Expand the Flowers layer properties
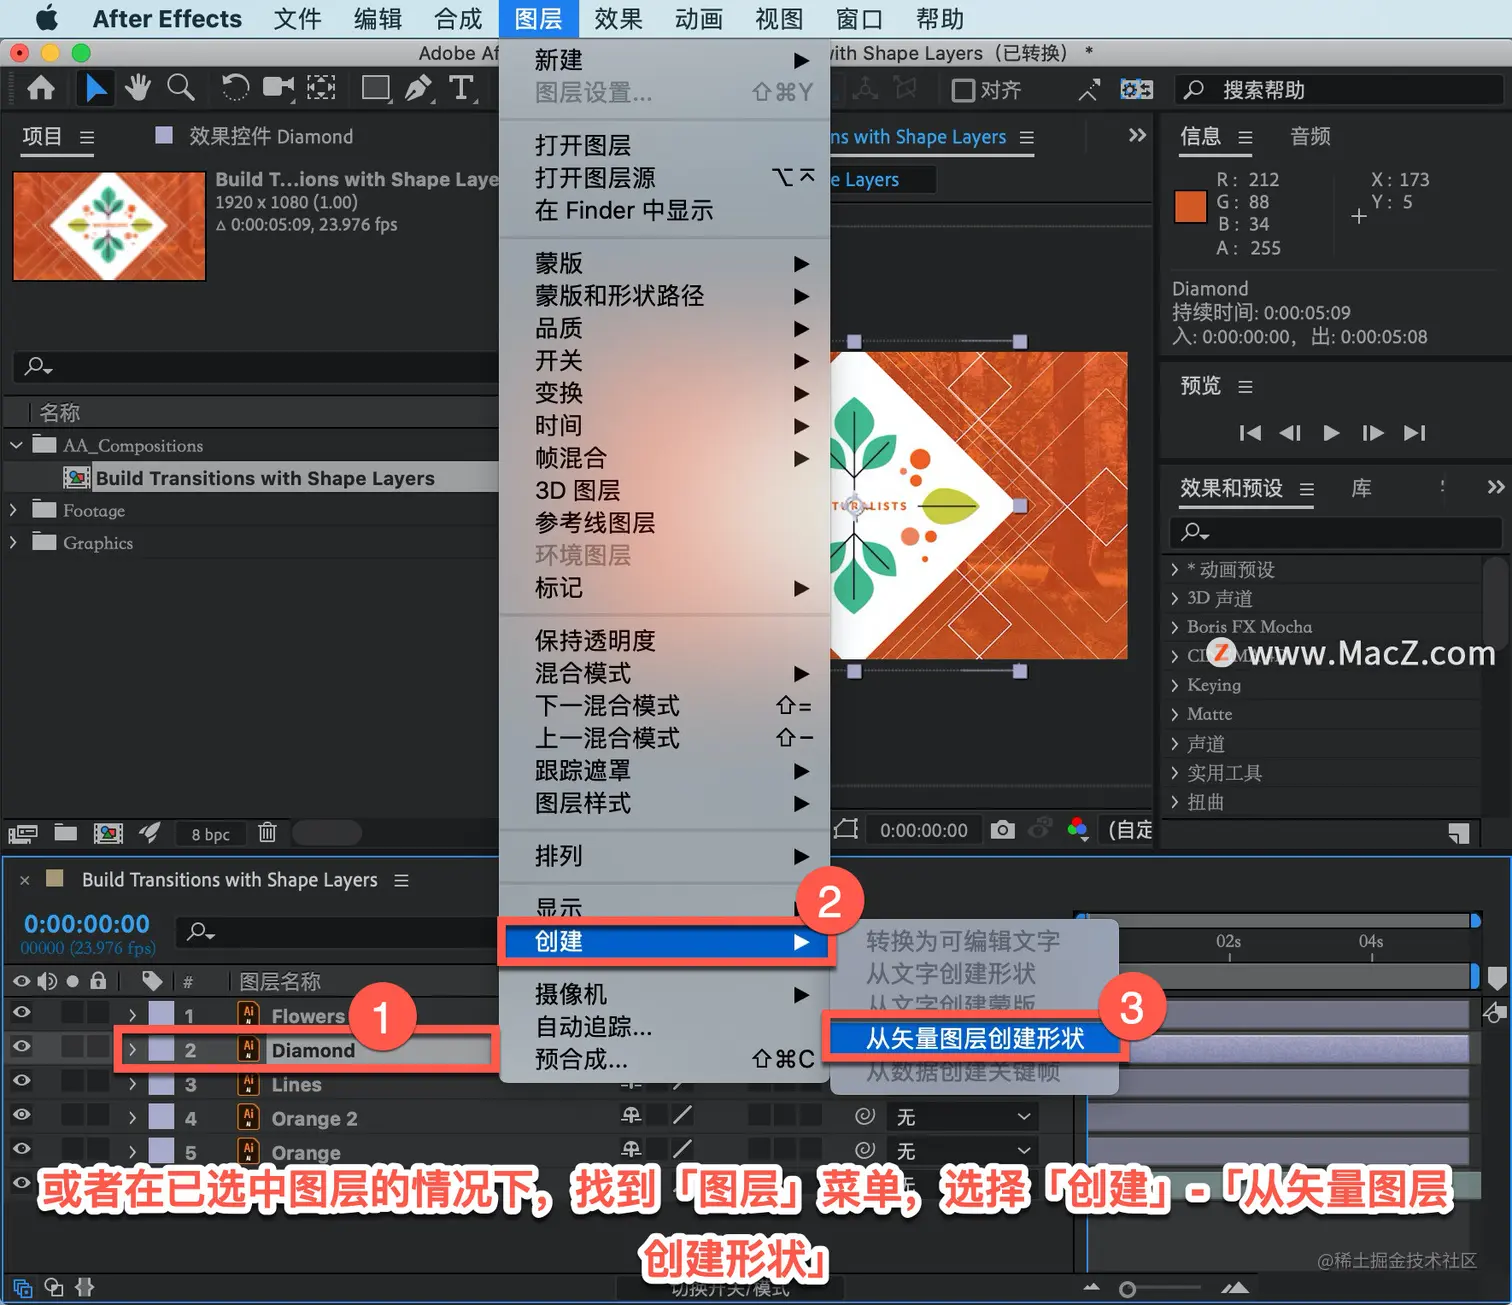The height and width of the screenshot is (1305, 1512). [x=132, y=1015]
